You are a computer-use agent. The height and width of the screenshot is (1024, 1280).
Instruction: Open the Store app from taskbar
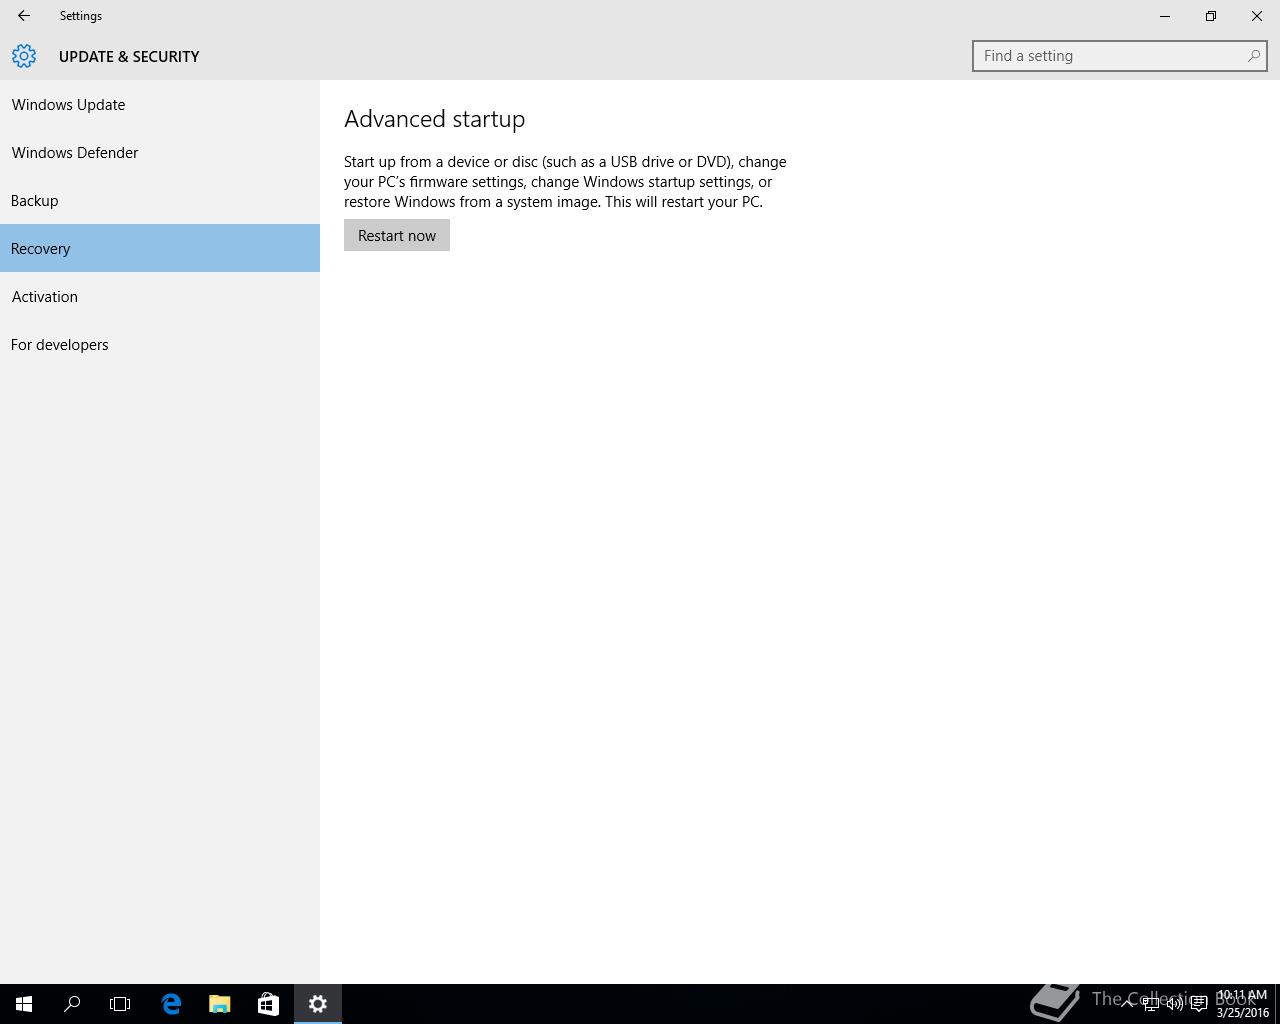point(268,1004)
